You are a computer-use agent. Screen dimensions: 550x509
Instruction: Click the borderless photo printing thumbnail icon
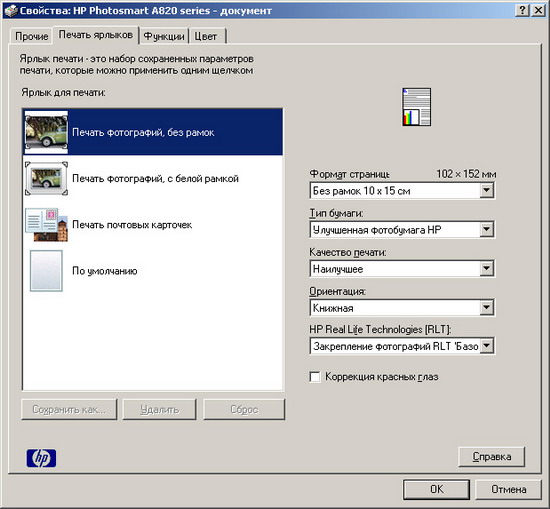pyautogui.click(x=46, y=132)
